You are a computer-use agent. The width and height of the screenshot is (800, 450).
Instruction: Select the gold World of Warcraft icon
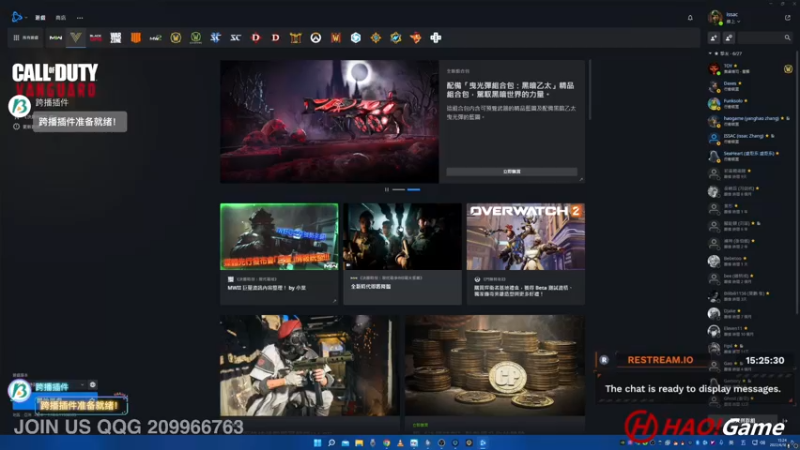[176, 38]
